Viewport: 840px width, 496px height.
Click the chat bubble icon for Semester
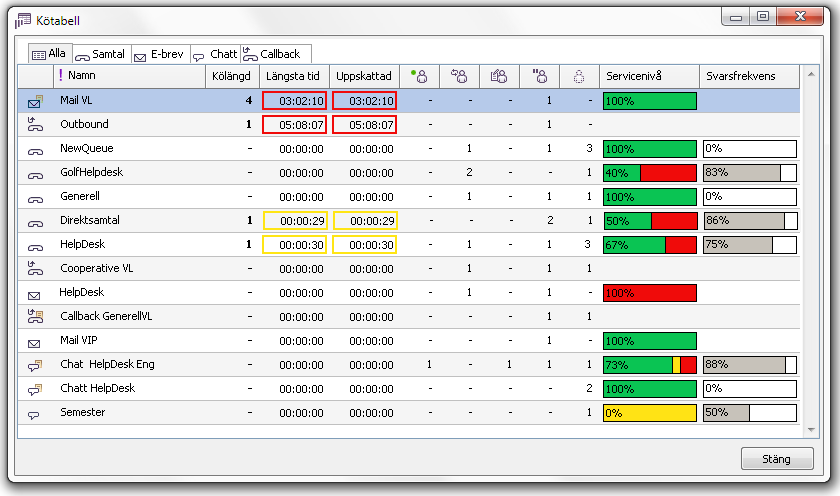34,413
